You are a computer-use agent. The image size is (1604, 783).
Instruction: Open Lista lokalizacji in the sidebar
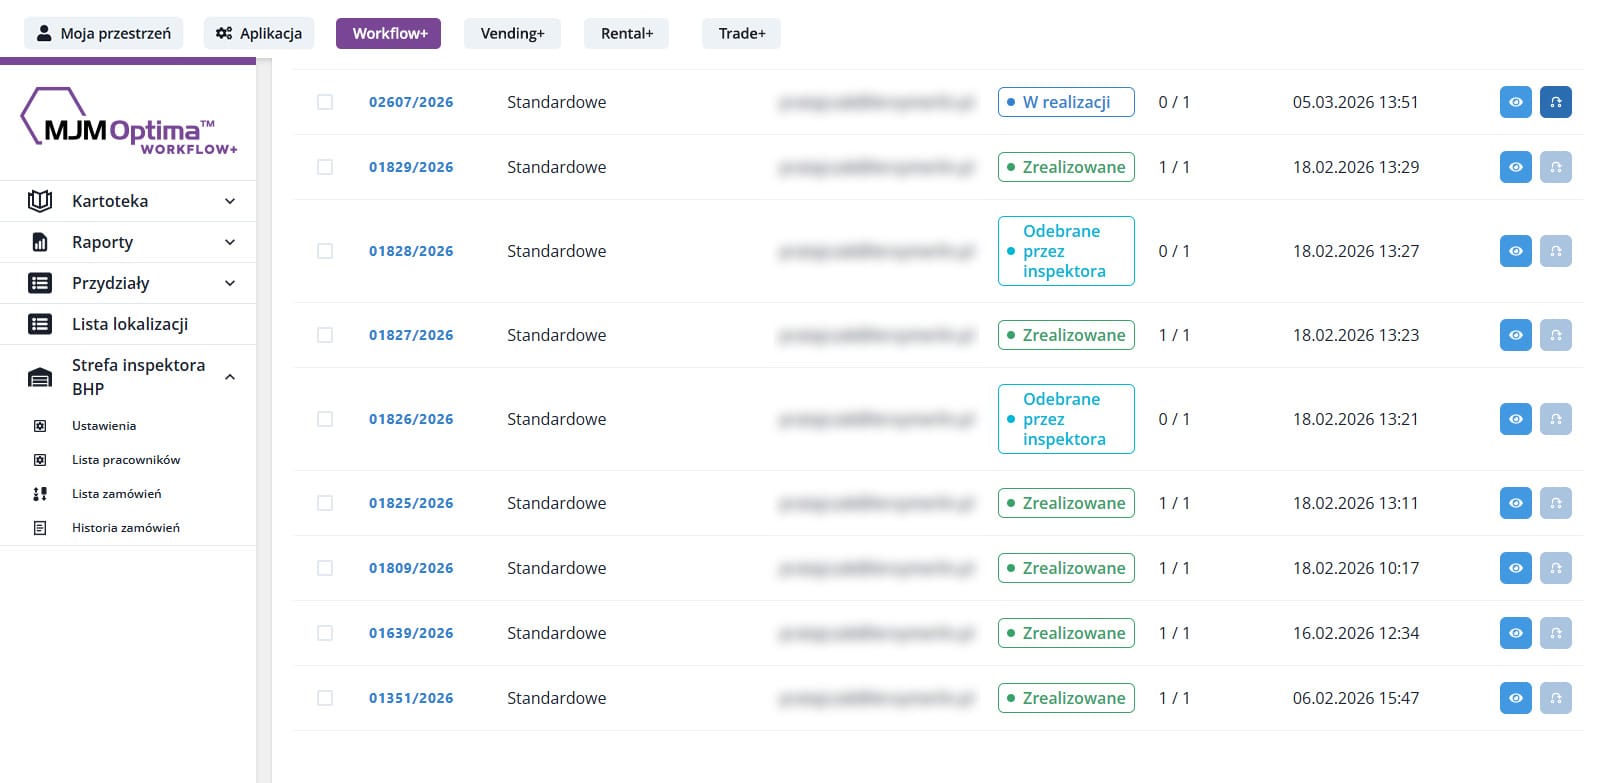129,324
